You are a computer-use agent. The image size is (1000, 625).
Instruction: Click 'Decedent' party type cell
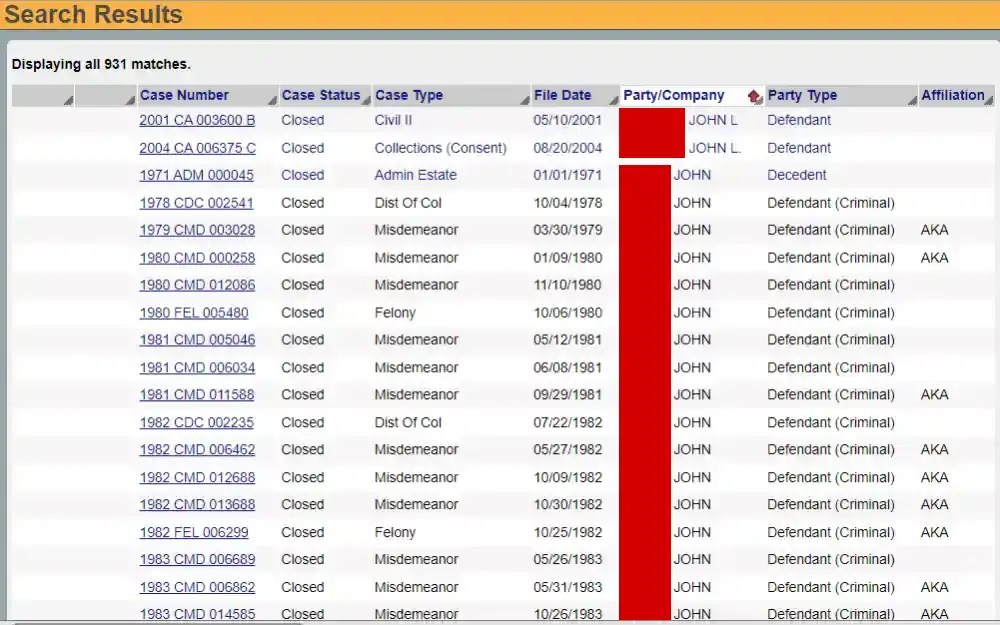797,175
